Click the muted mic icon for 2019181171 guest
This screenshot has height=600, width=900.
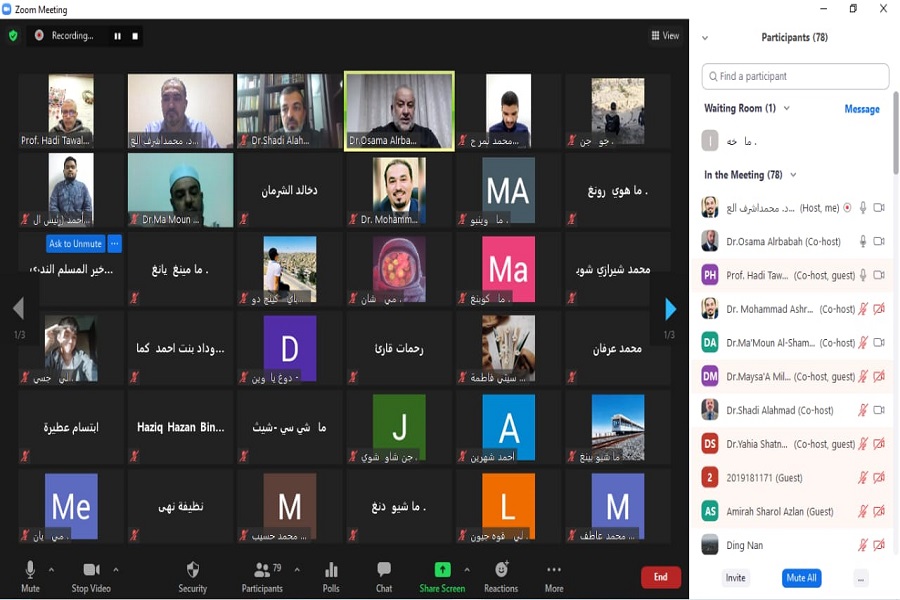point(863,478)
